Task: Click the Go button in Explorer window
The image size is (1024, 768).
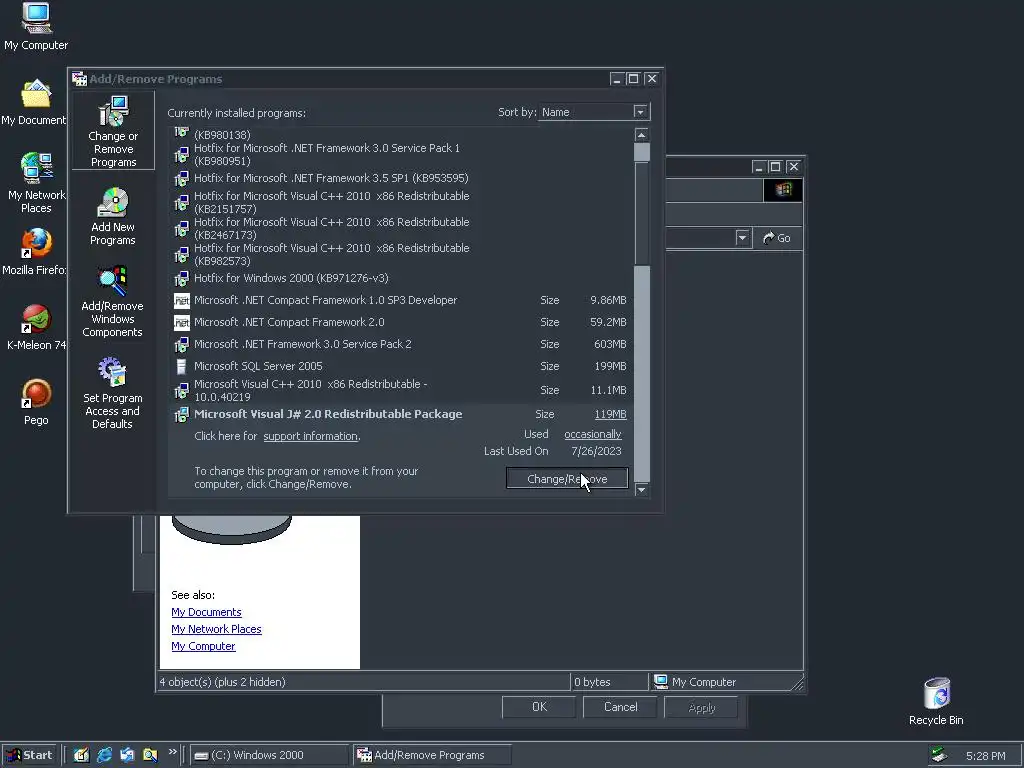Action: point(777,238)
